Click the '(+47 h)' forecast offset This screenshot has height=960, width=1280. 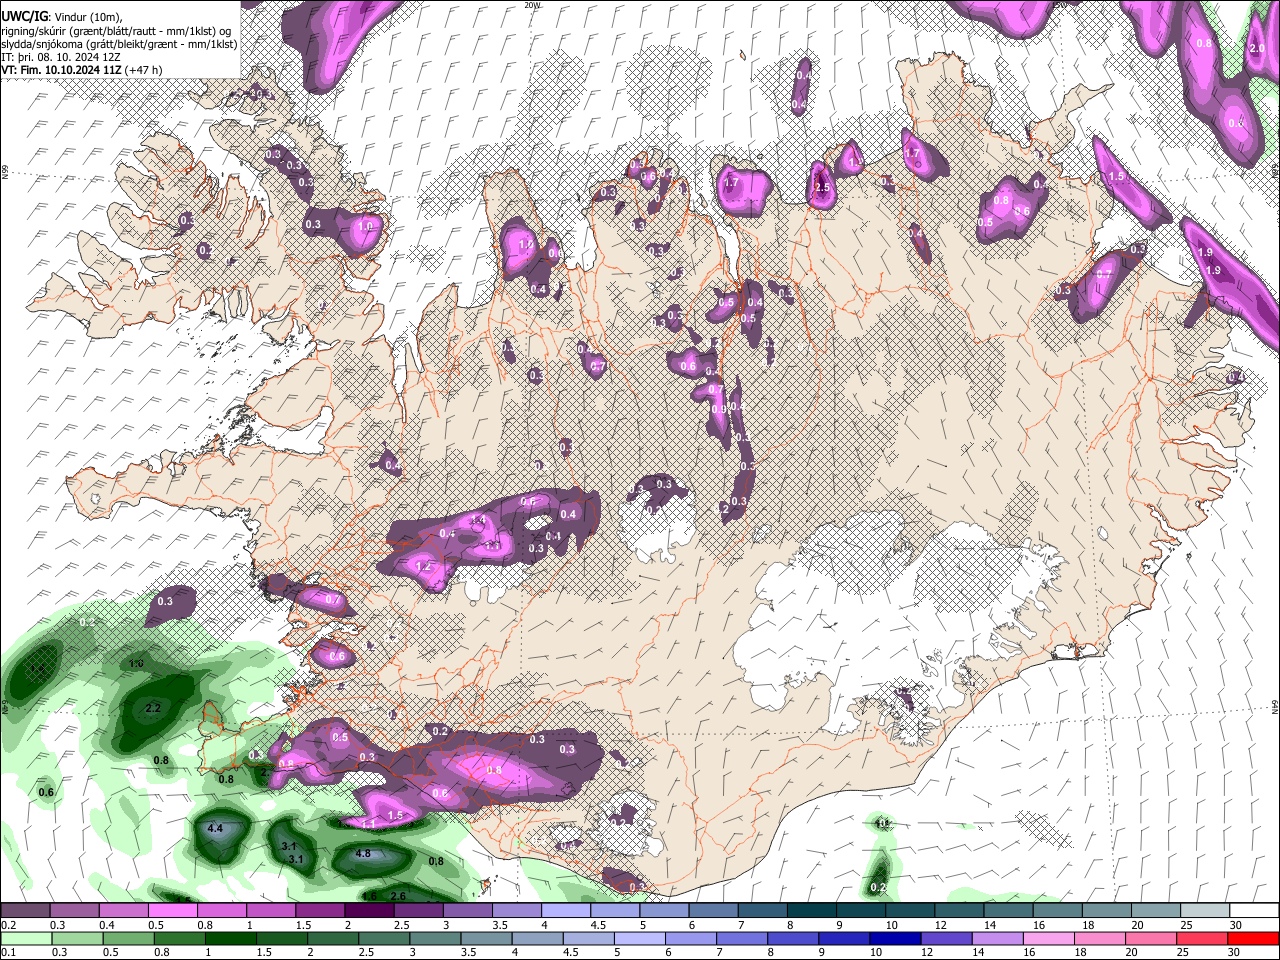(x=144, y=70)
